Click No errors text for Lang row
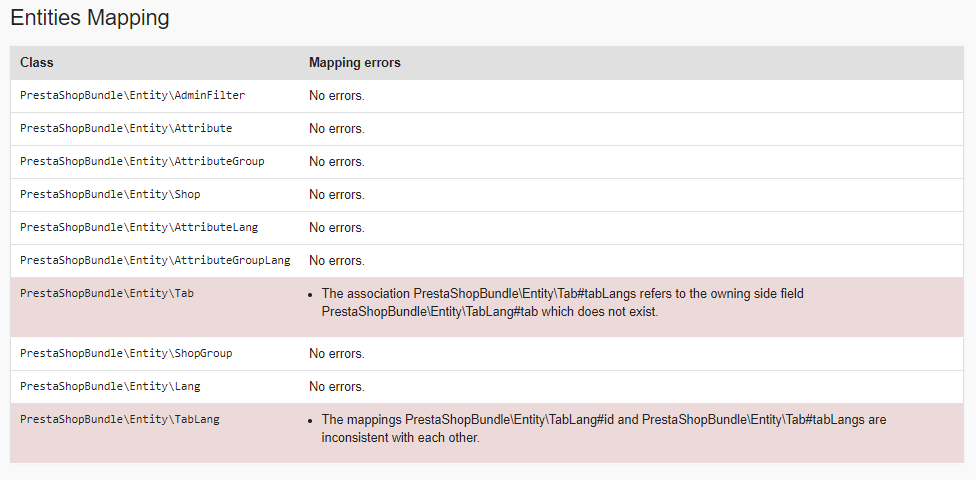 click(x=336, y=386)
